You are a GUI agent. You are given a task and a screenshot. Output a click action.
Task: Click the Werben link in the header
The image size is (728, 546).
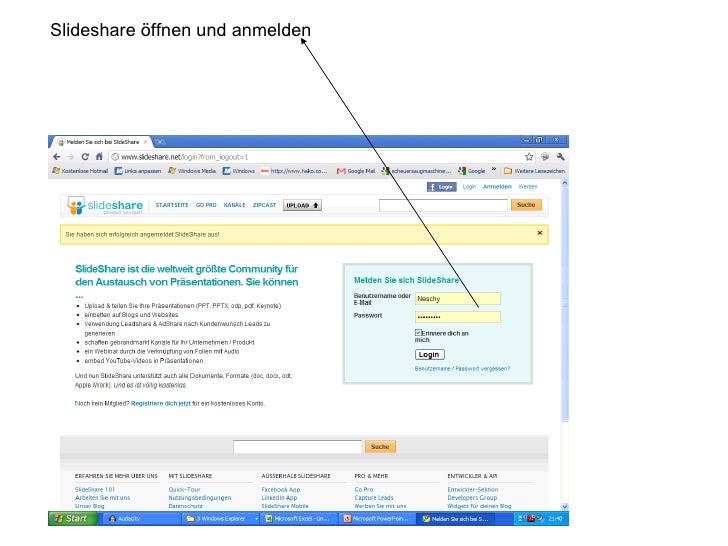[527, 187]
